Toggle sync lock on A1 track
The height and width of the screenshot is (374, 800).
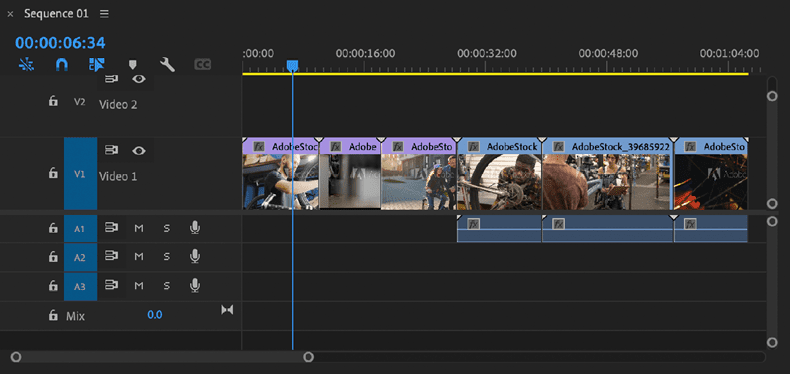pyautogui.click(x=111, y=228)
